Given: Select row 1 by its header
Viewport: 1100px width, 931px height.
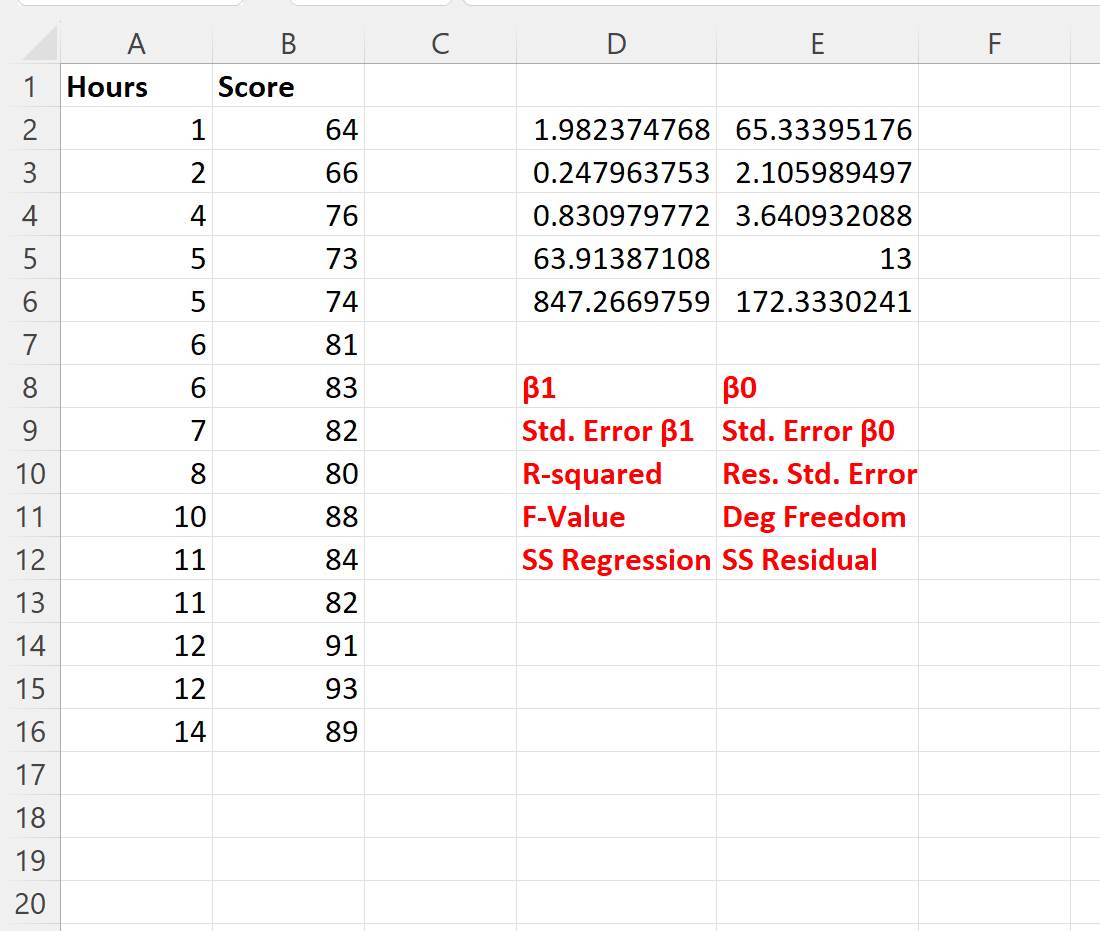Looking at the screenshot, I should click(x=31, y=87).
